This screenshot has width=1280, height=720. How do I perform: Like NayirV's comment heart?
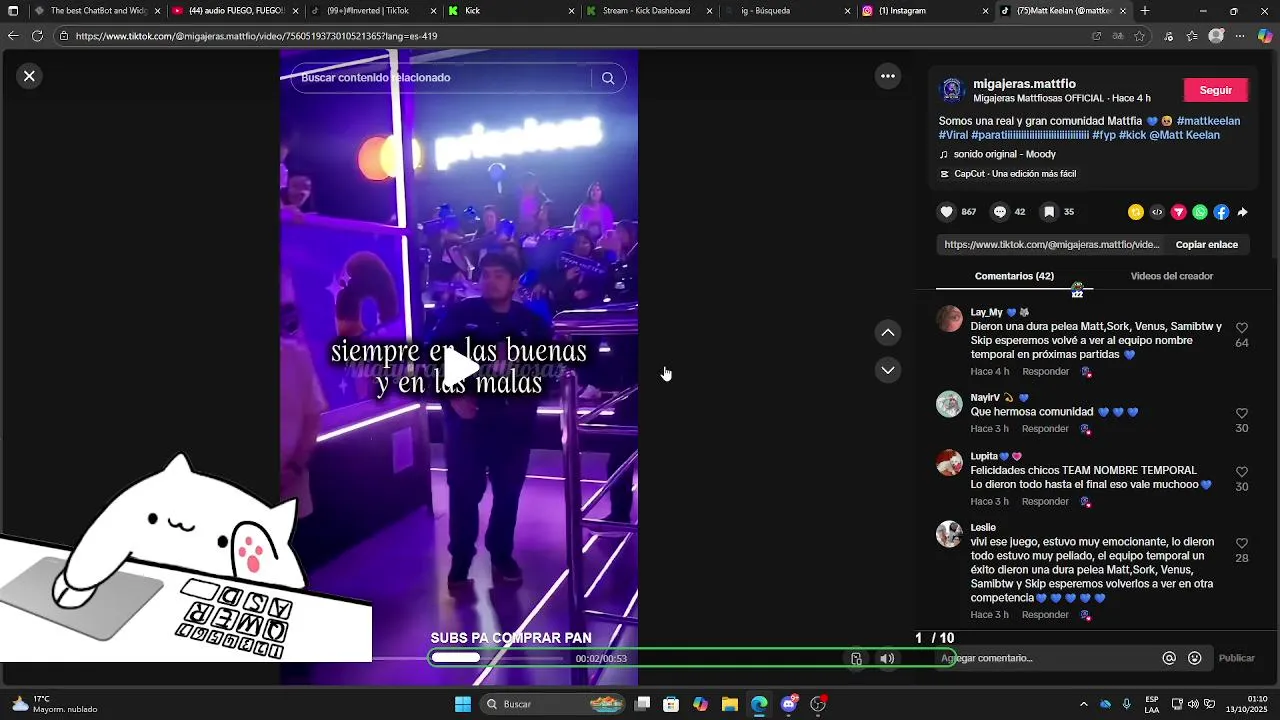(x=1241, y=413)
